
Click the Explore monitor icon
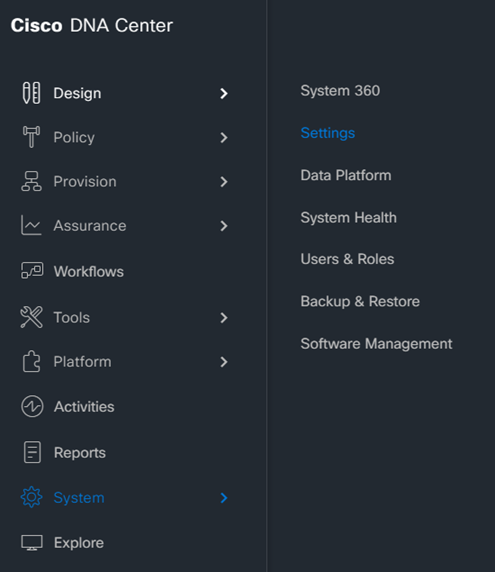pyautogui.click(x=32, y=543)
